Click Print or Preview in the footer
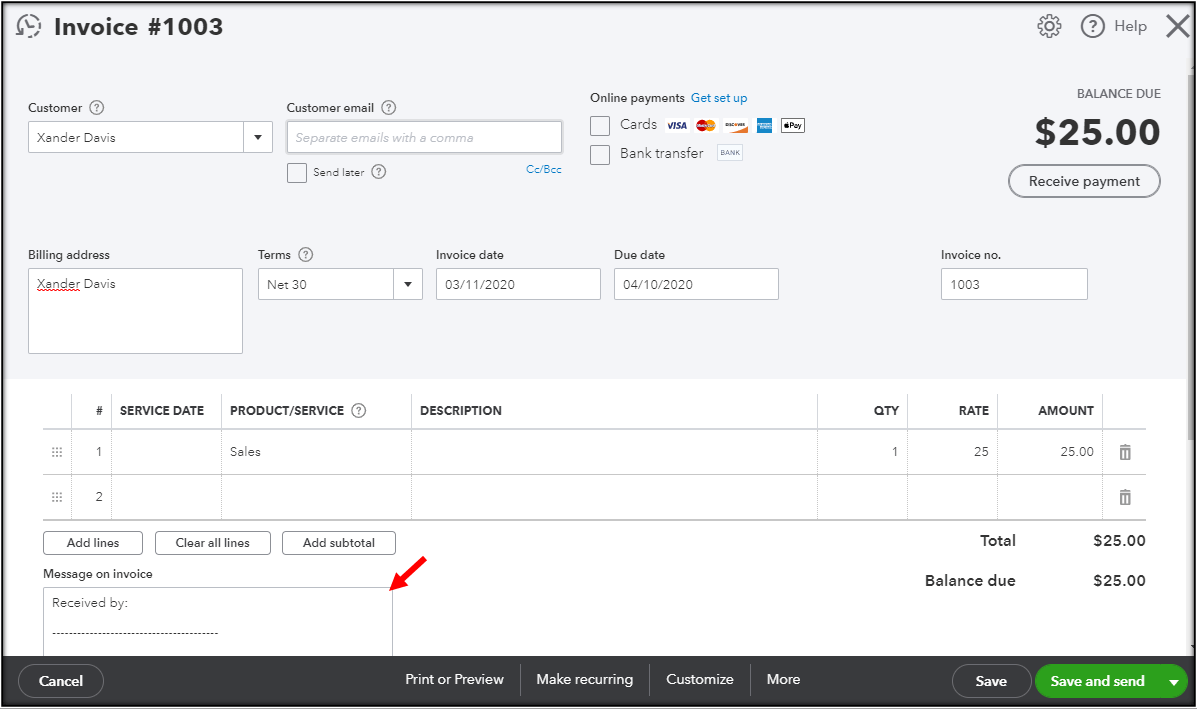This screenshot has height=709, width=1197. (454, 679)
